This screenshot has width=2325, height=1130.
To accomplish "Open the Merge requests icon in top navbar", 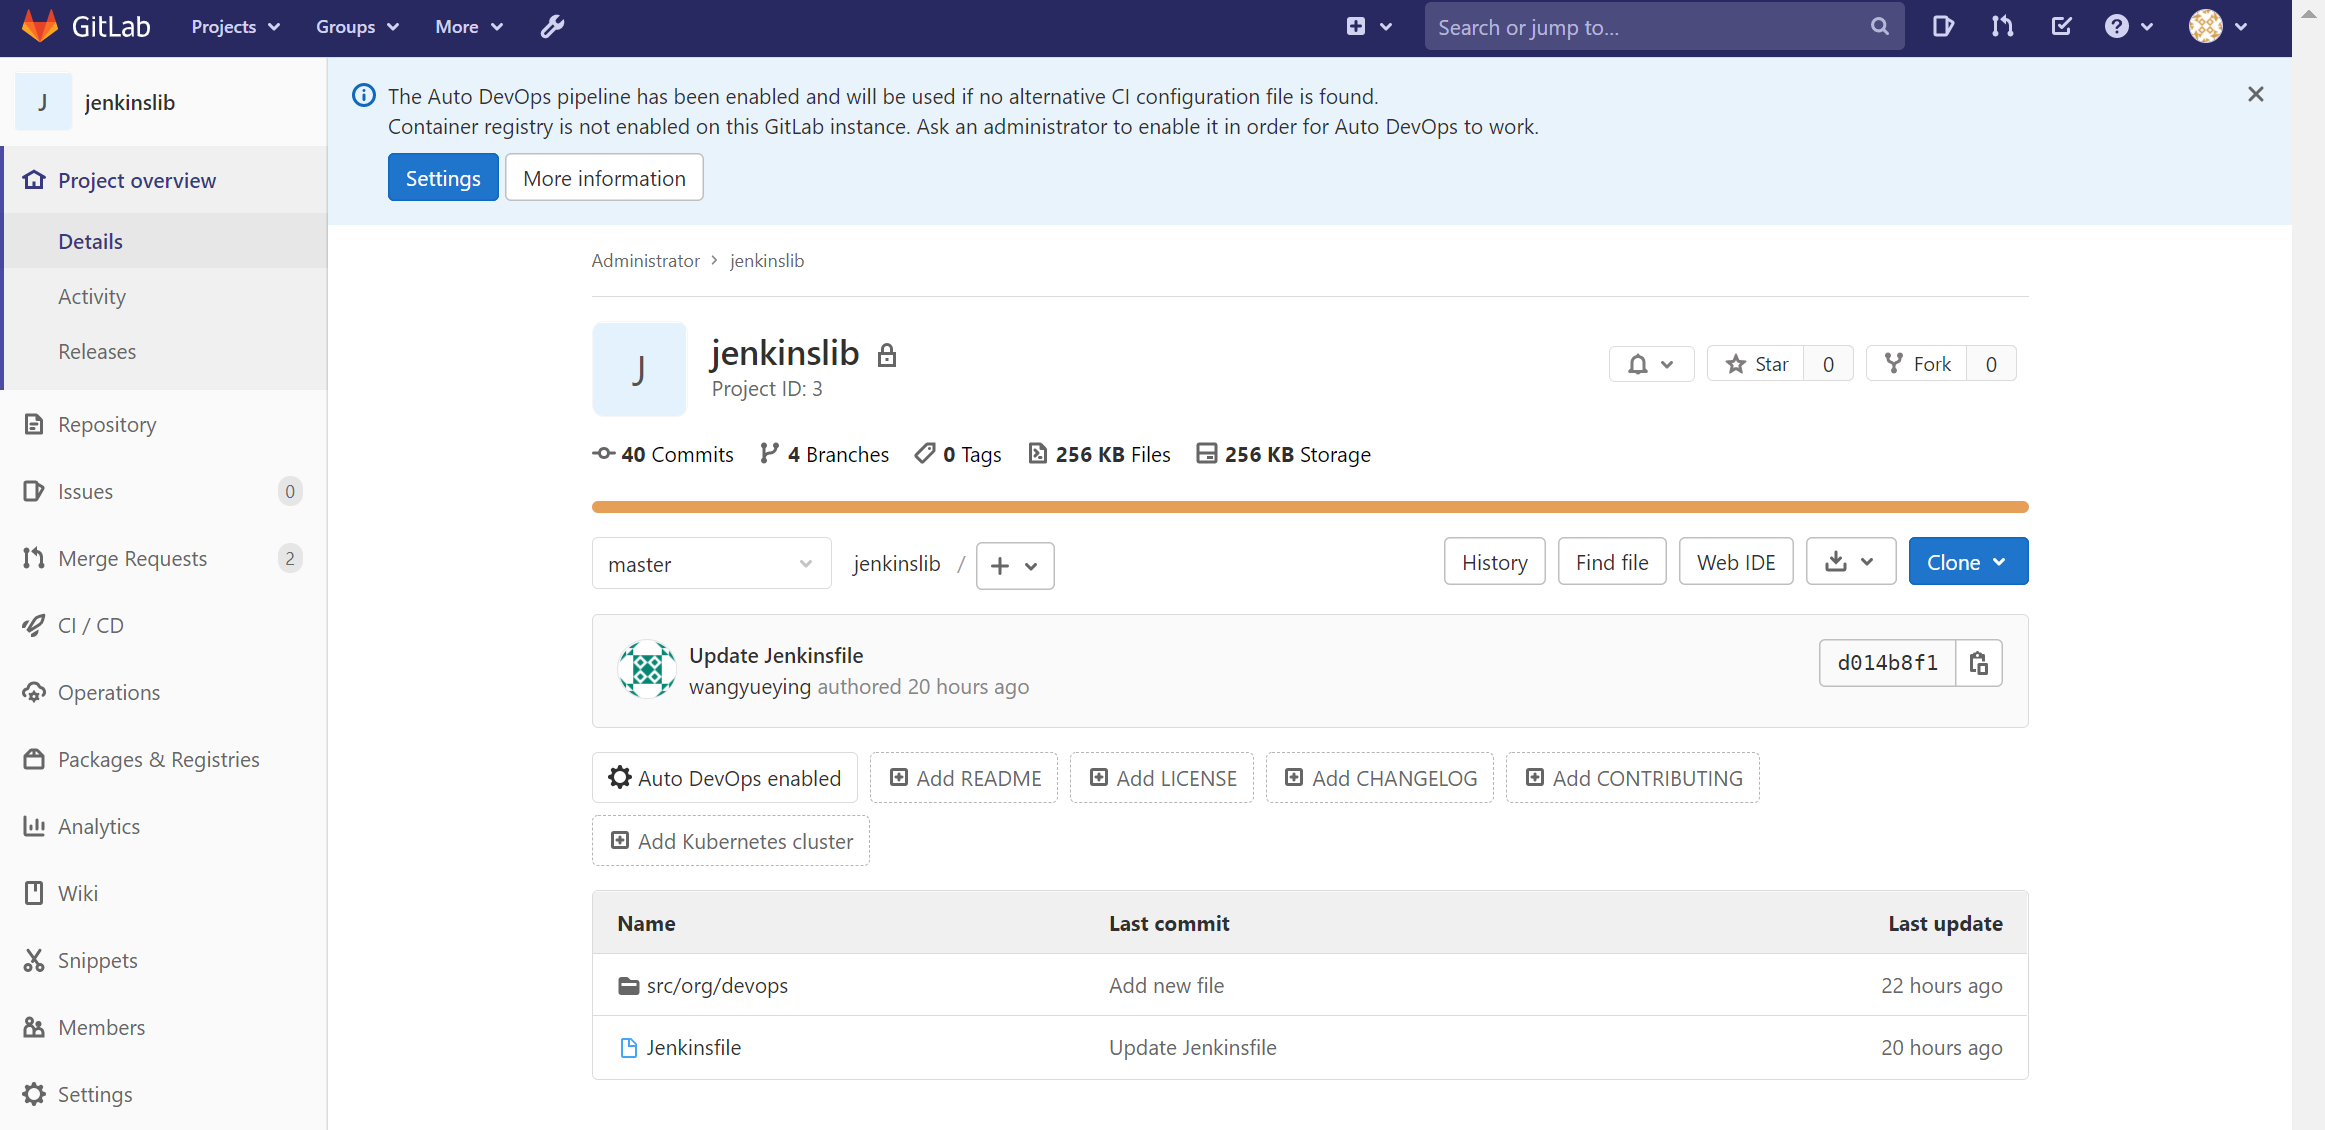I will coord(2002,27).
